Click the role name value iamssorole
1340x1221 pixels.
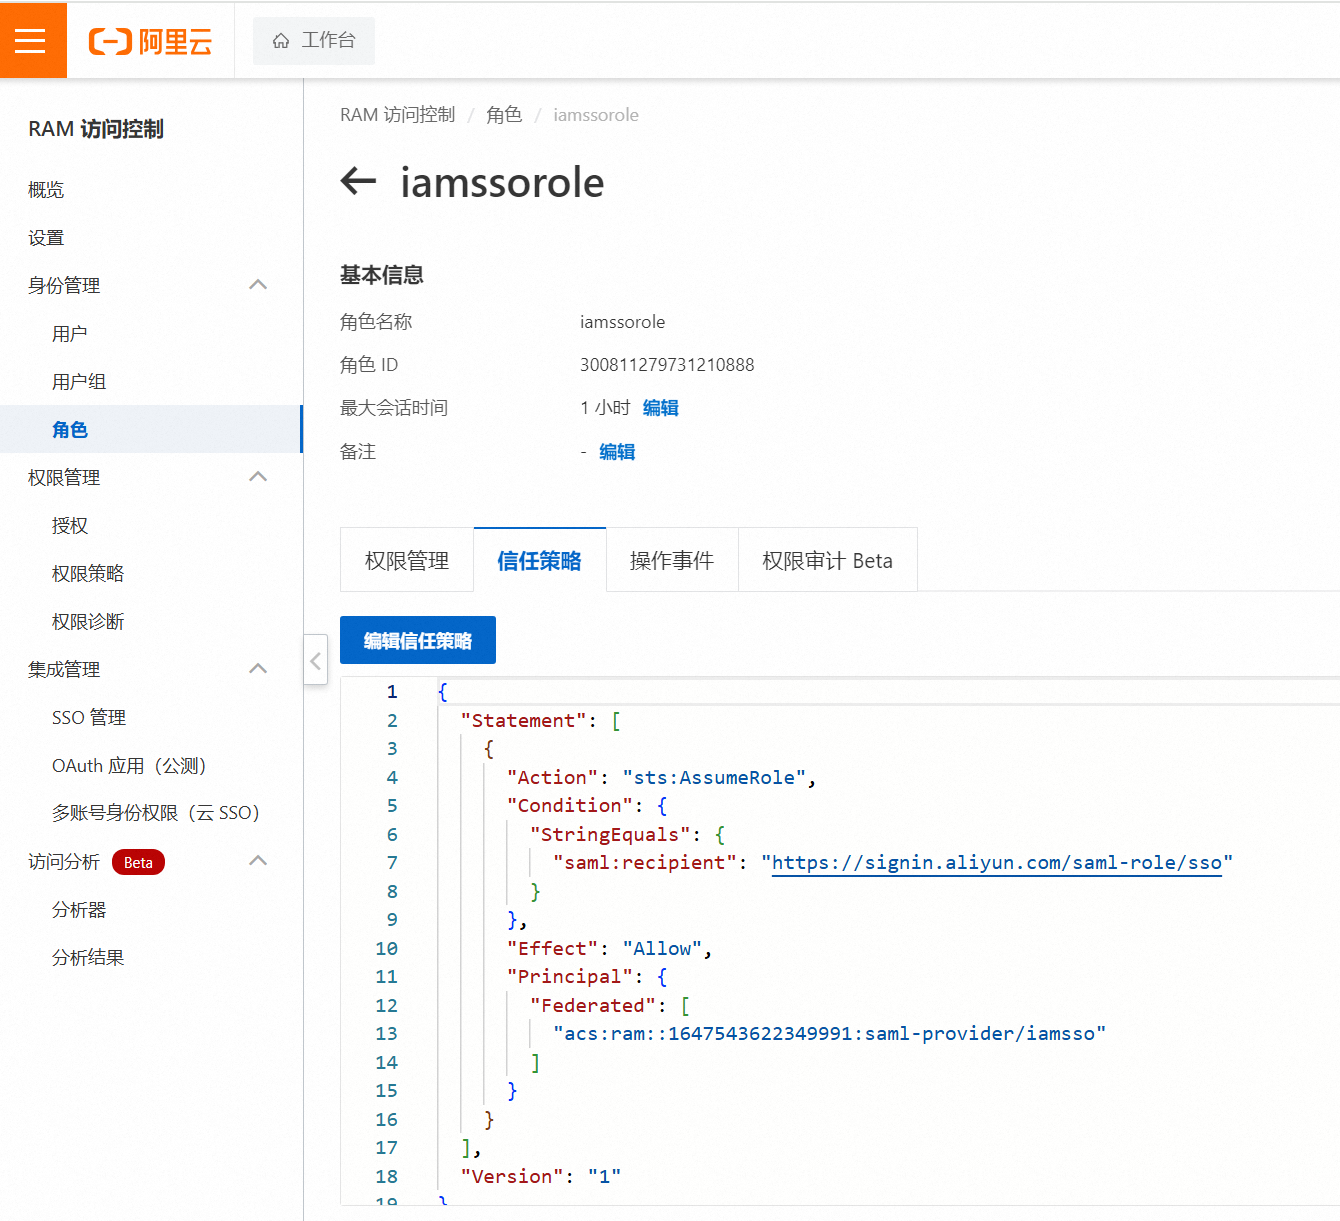click(622, 322)
